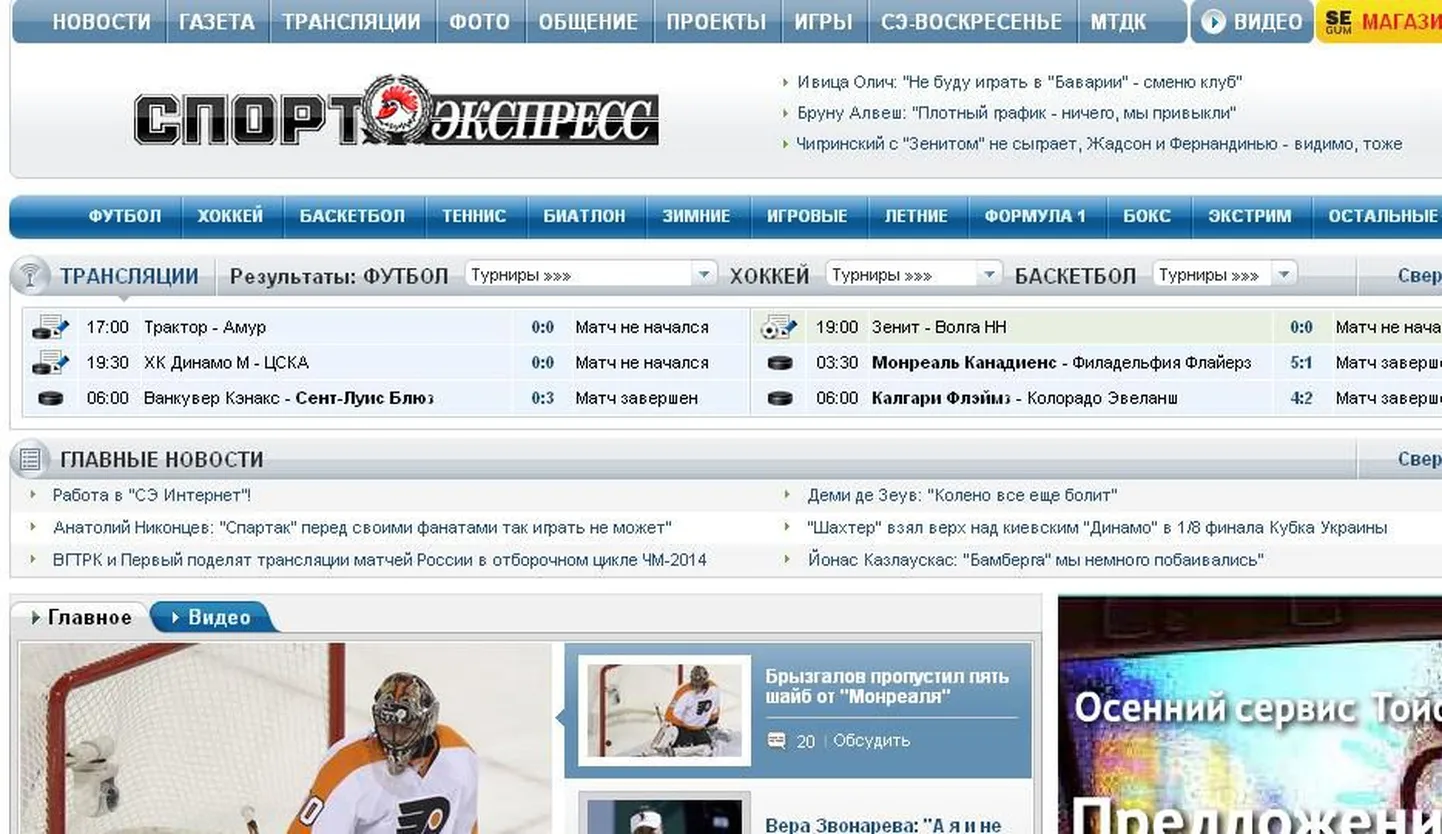Go to the ЗИМНИЕ sports section
Image resolution: width=1442 pixels, height=834 pixels.
[x=696, y=216]
